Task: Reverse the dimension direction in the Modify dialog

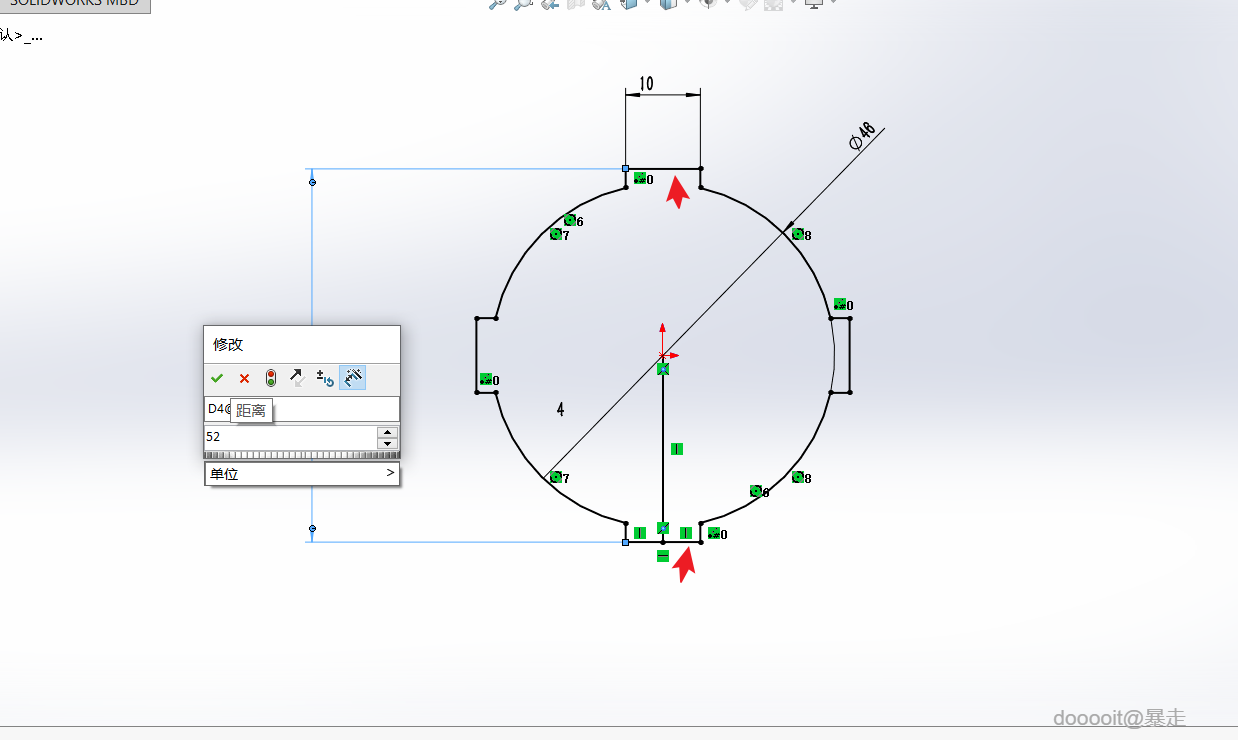Action: (297, 378)
